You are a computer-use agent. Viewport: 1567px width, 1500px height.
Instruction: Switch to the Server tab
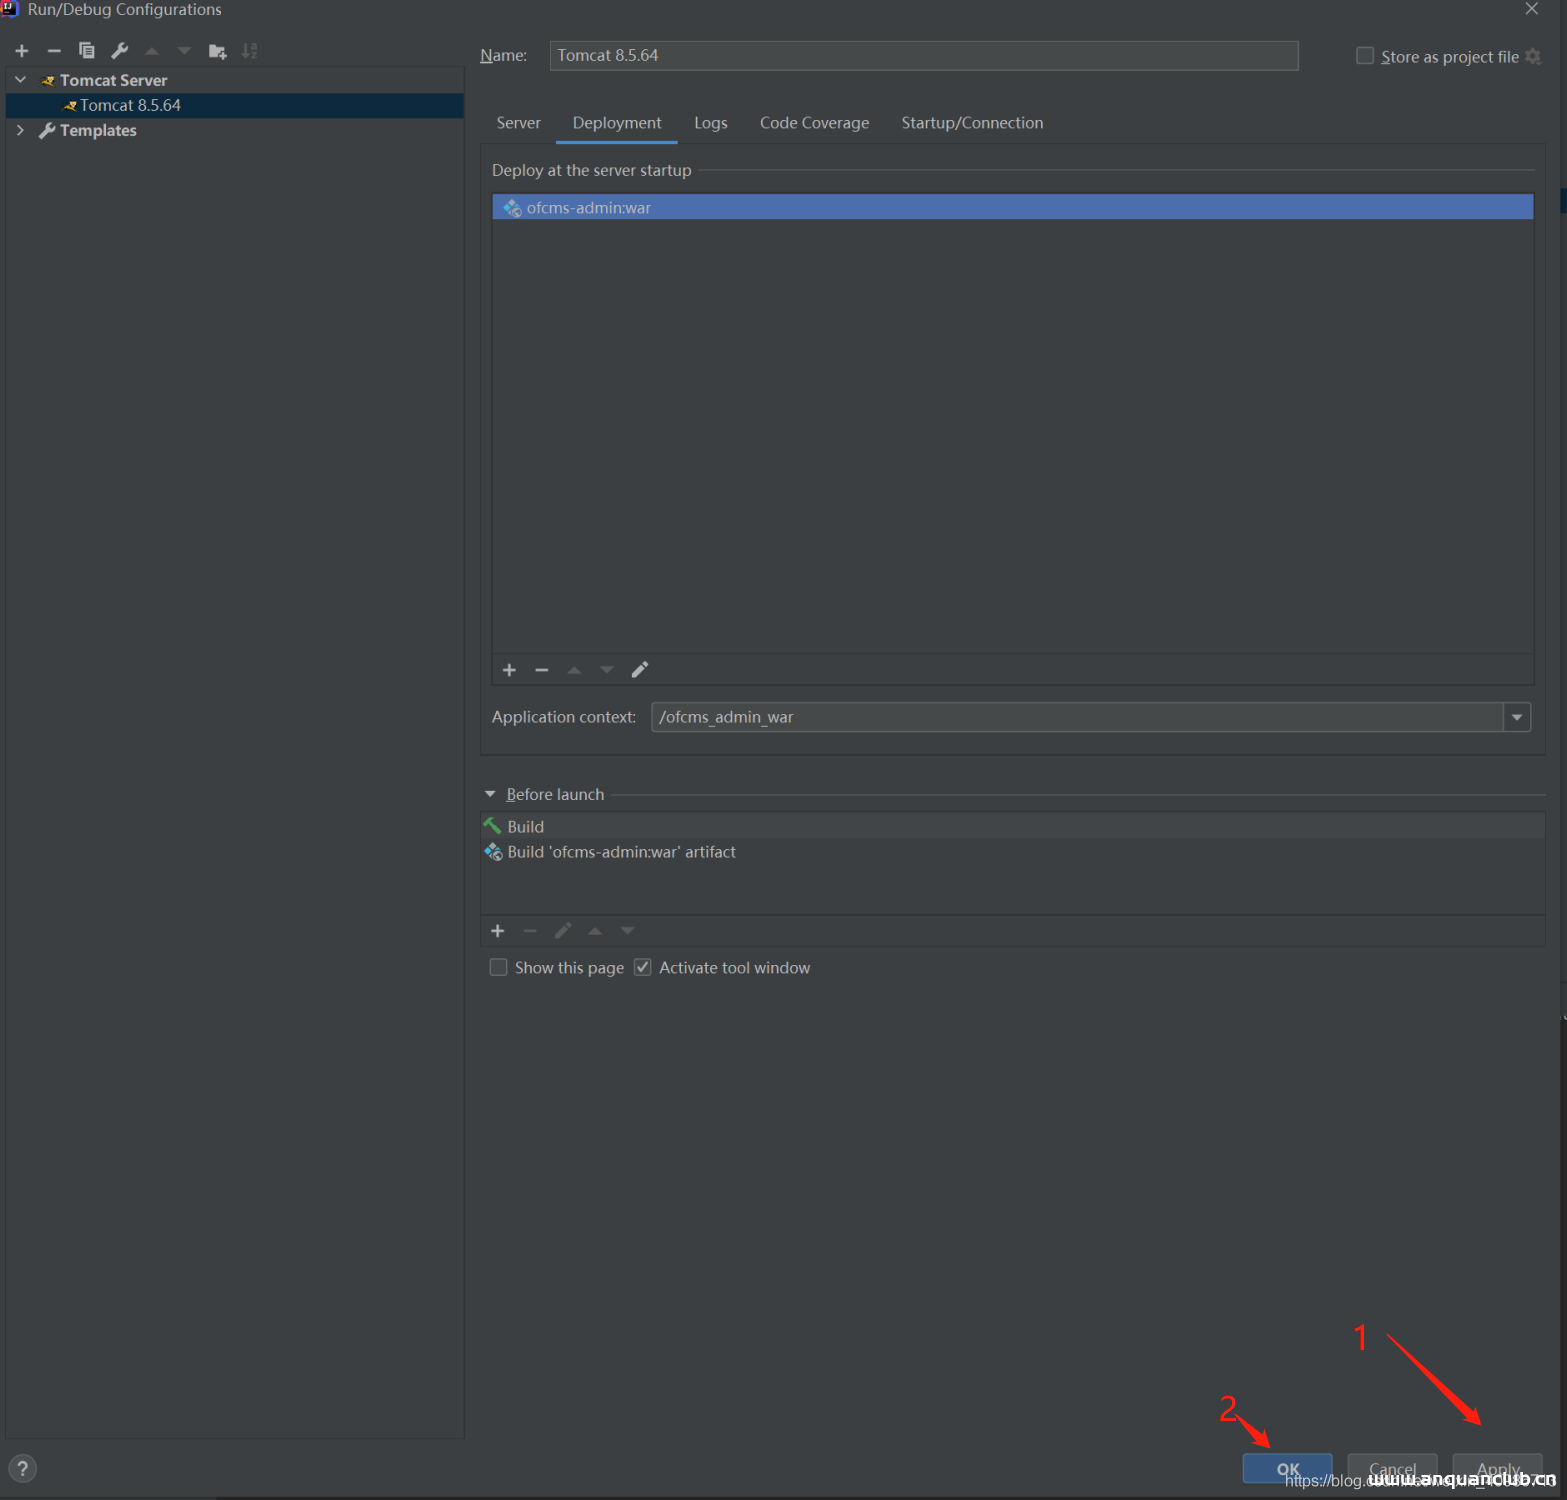518,123
